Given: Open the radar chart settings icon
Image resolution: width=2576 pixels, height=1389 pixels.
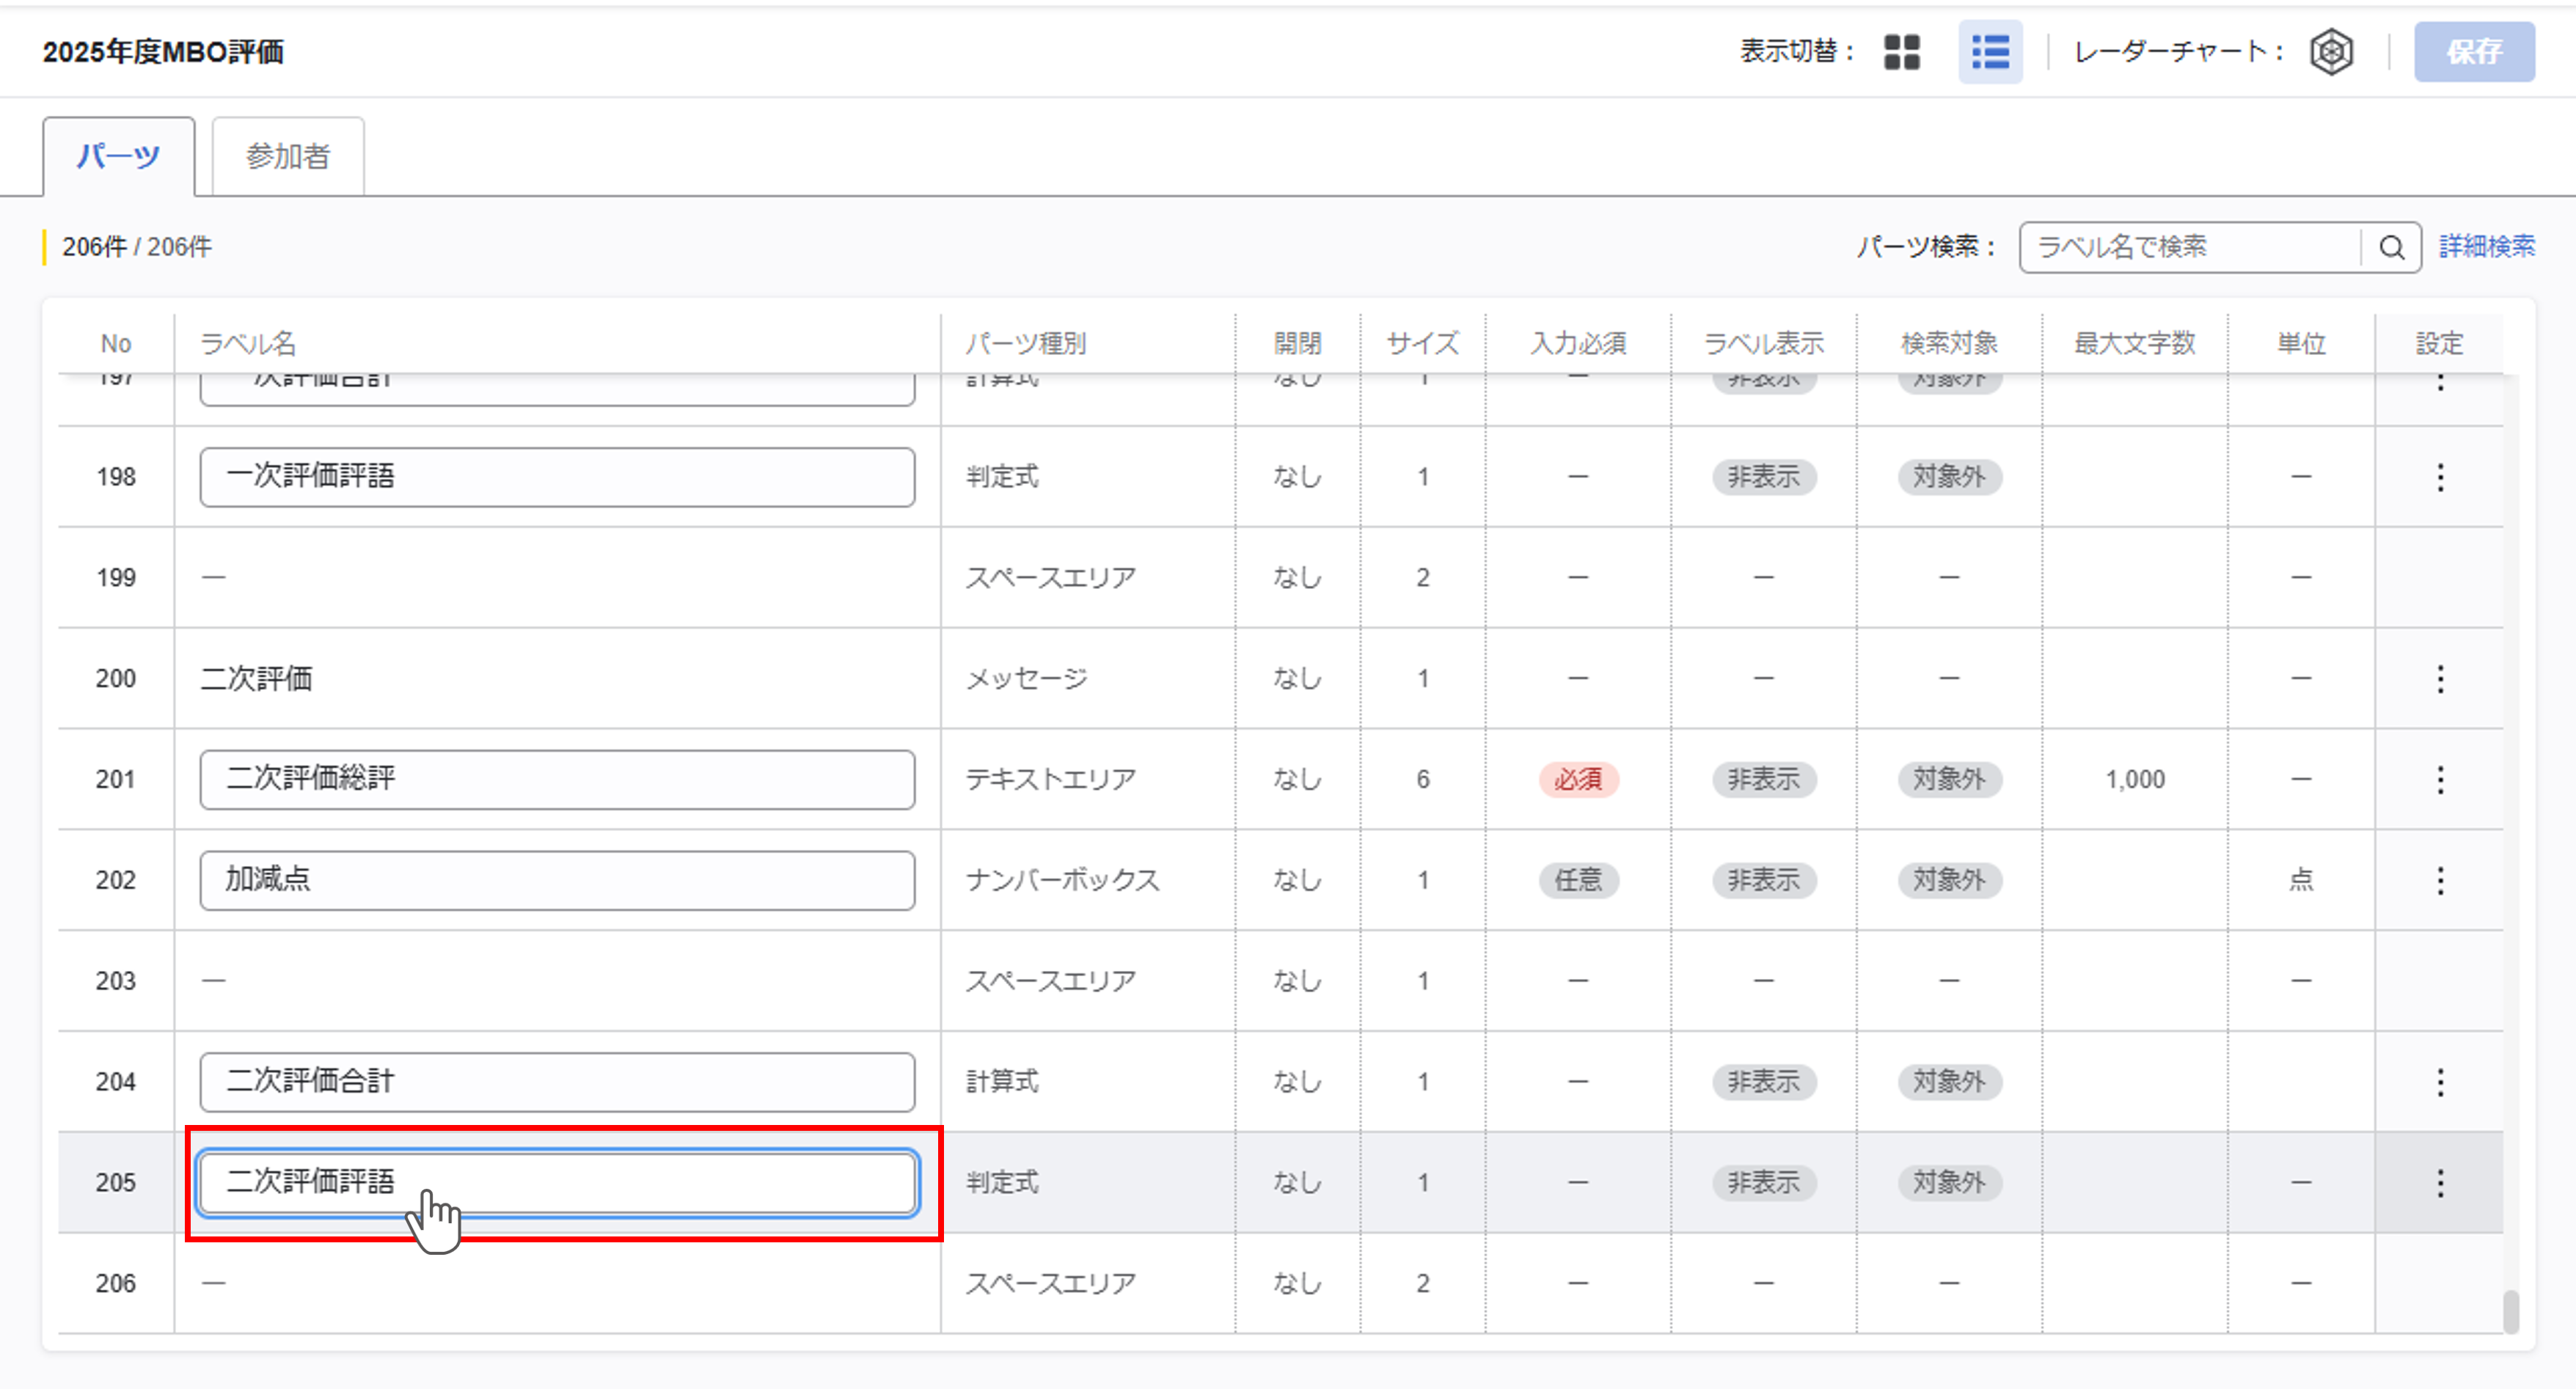Looking at the screenshot, I should tap(2331, 52).
